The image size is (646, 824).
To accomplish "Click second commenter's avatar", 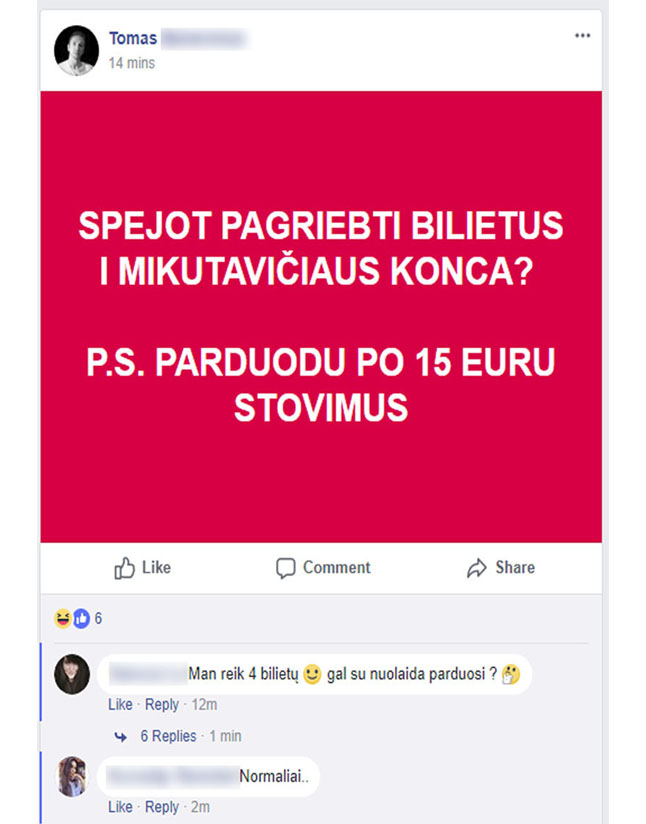I will click(72, 776).
